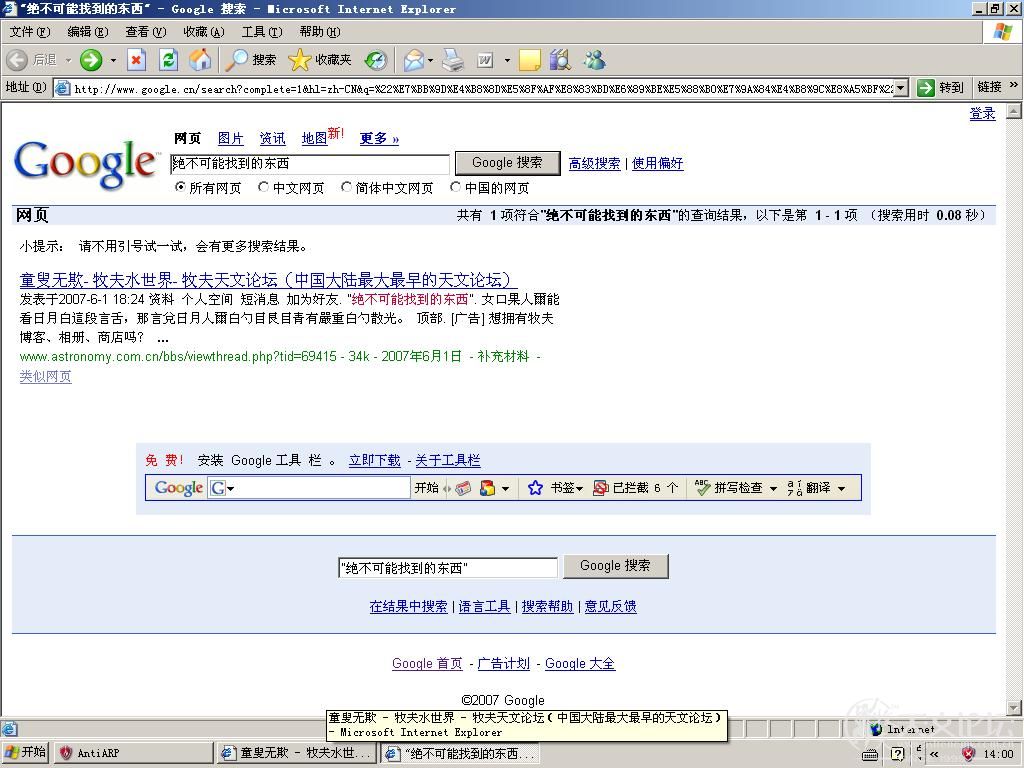Screen dimensions: 1024x768
Task: Open the 童叟无欺 牧夫天文论坛 result link
Action: point(268,280)
